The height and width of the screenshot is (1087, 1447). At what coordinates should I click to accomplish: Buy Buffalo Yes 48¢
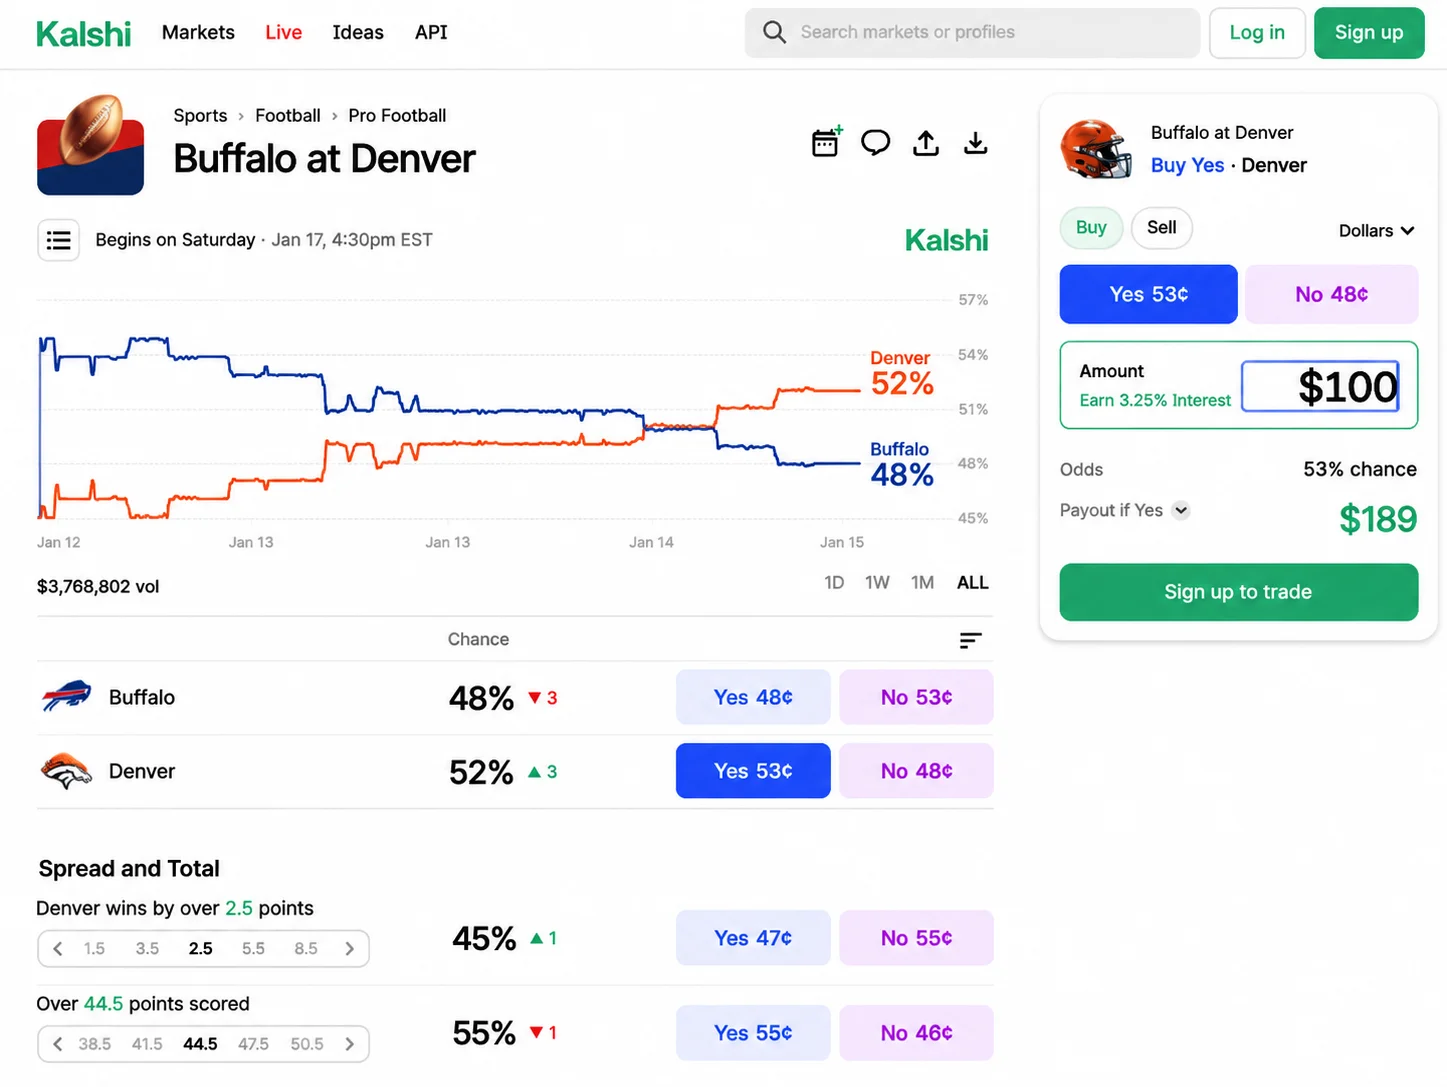(753, 697)
